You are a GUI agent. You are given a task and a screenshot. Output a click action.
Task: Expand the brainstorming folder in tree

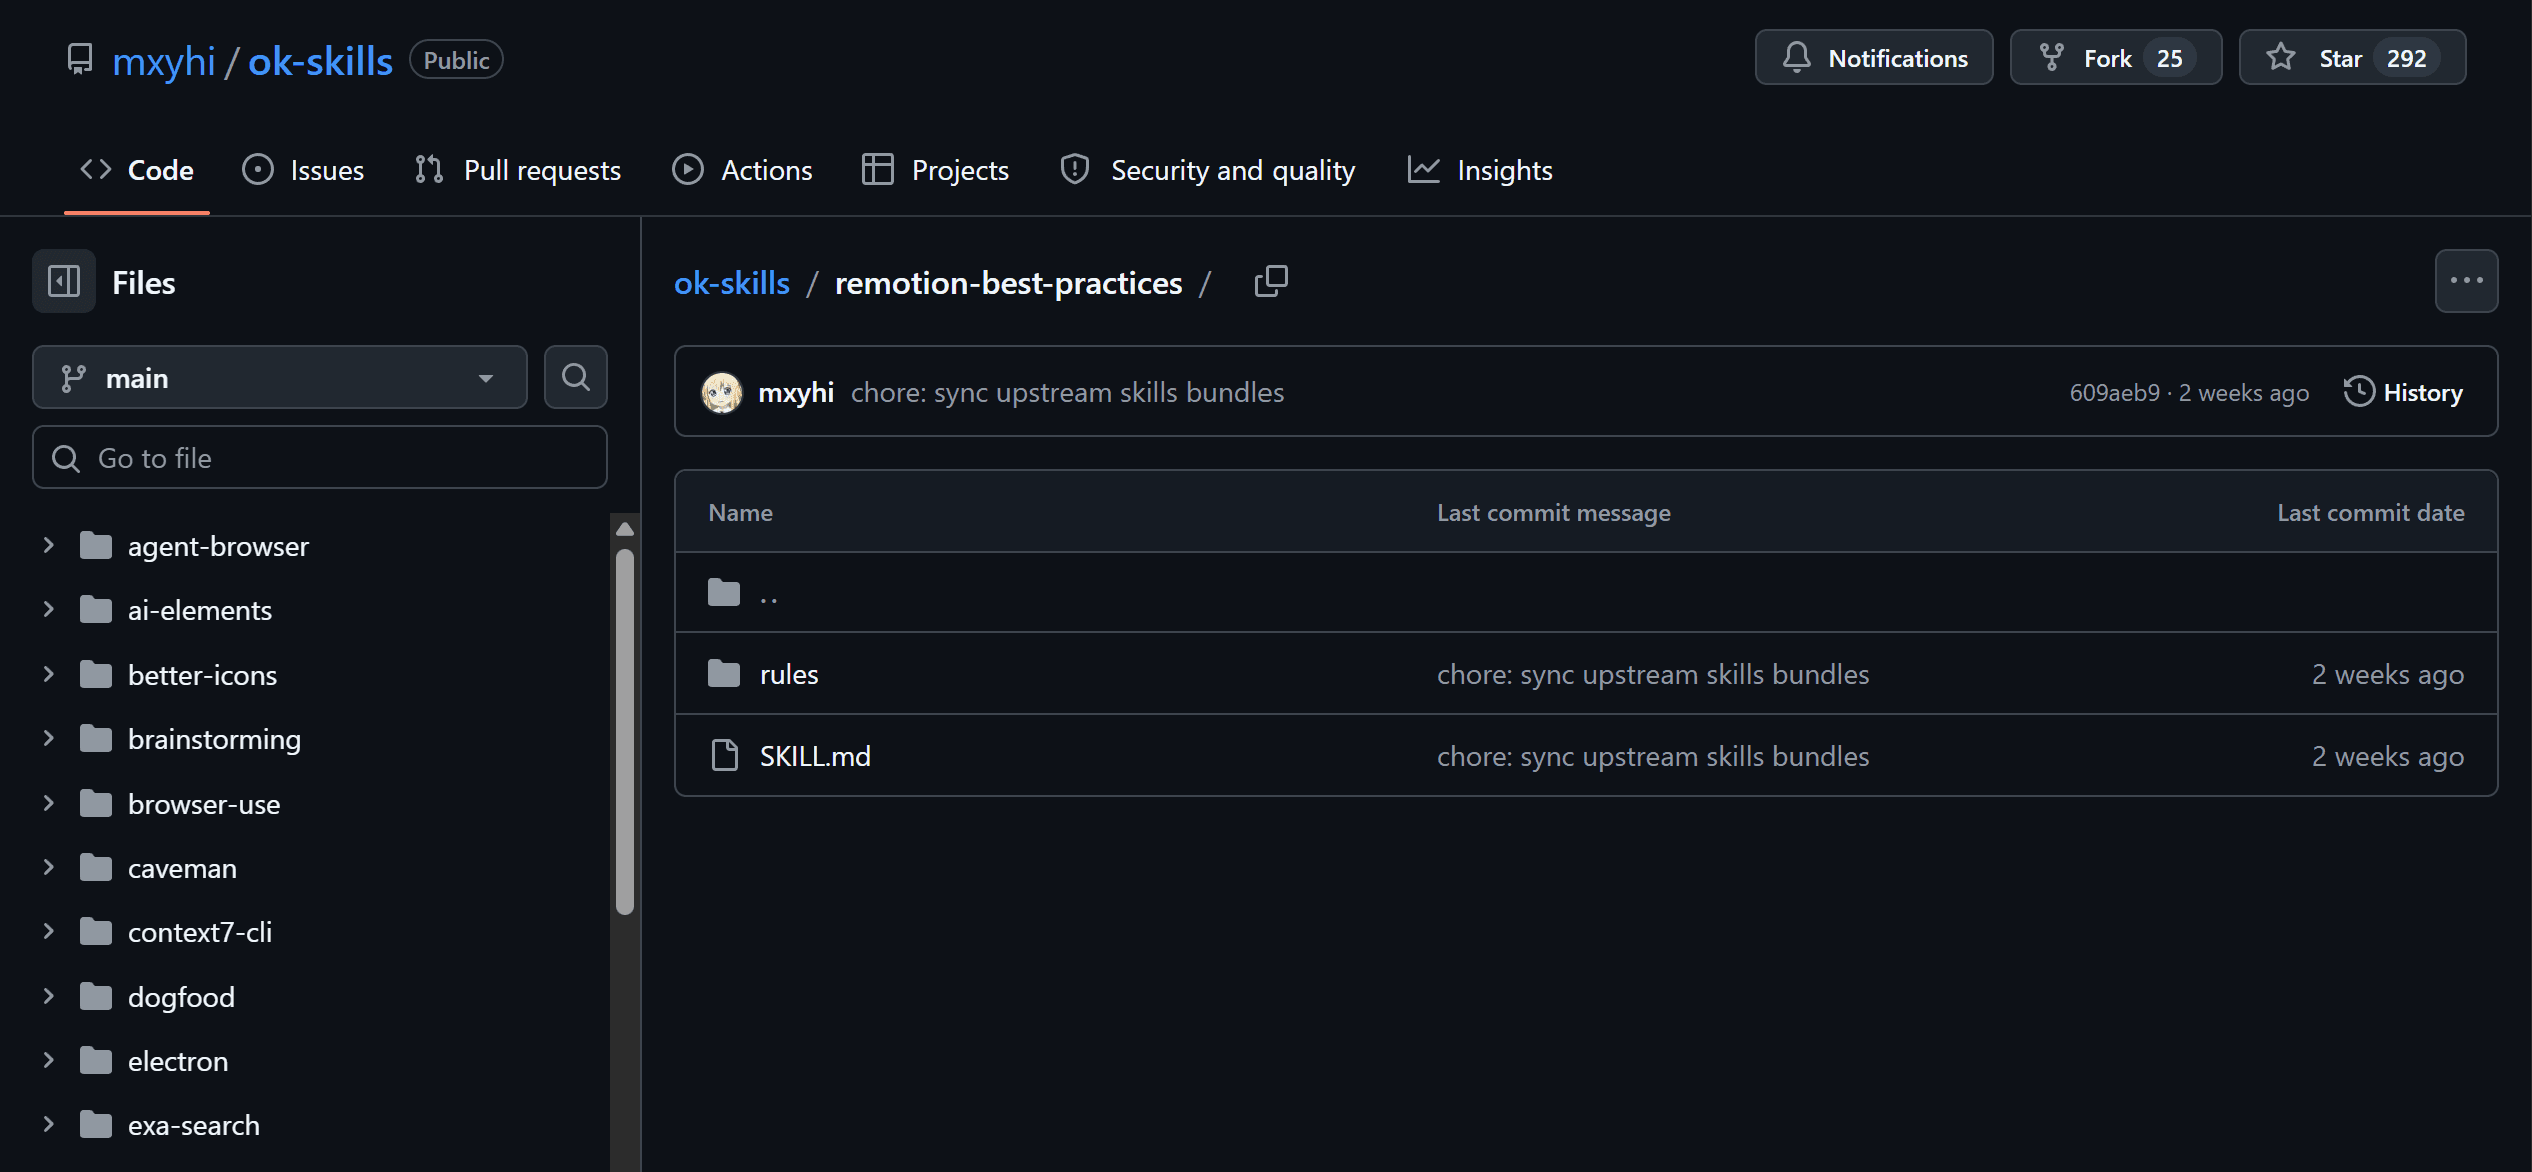[x=48, y=739]
